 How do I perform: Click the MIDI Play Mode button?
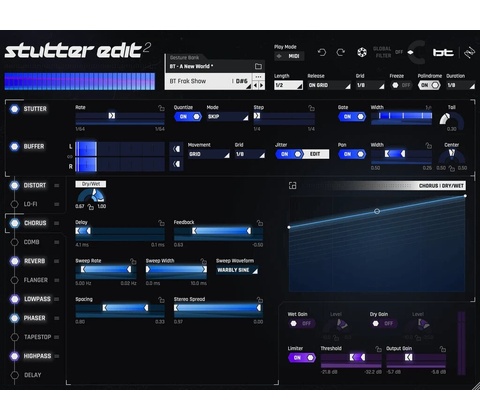pyautogui.click(x=289, y=56)
